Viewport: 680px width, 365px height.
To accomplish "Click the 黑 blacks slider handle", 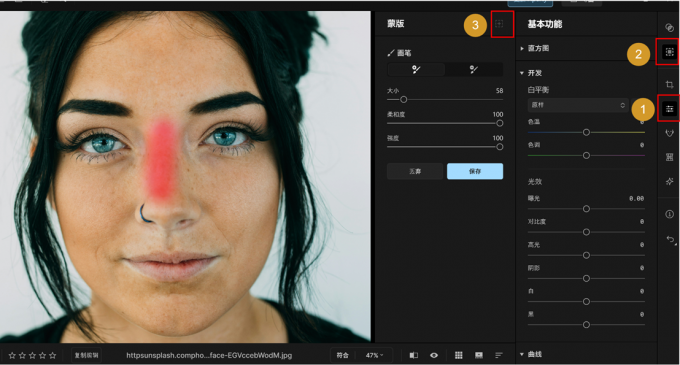I will pos(586,325).
